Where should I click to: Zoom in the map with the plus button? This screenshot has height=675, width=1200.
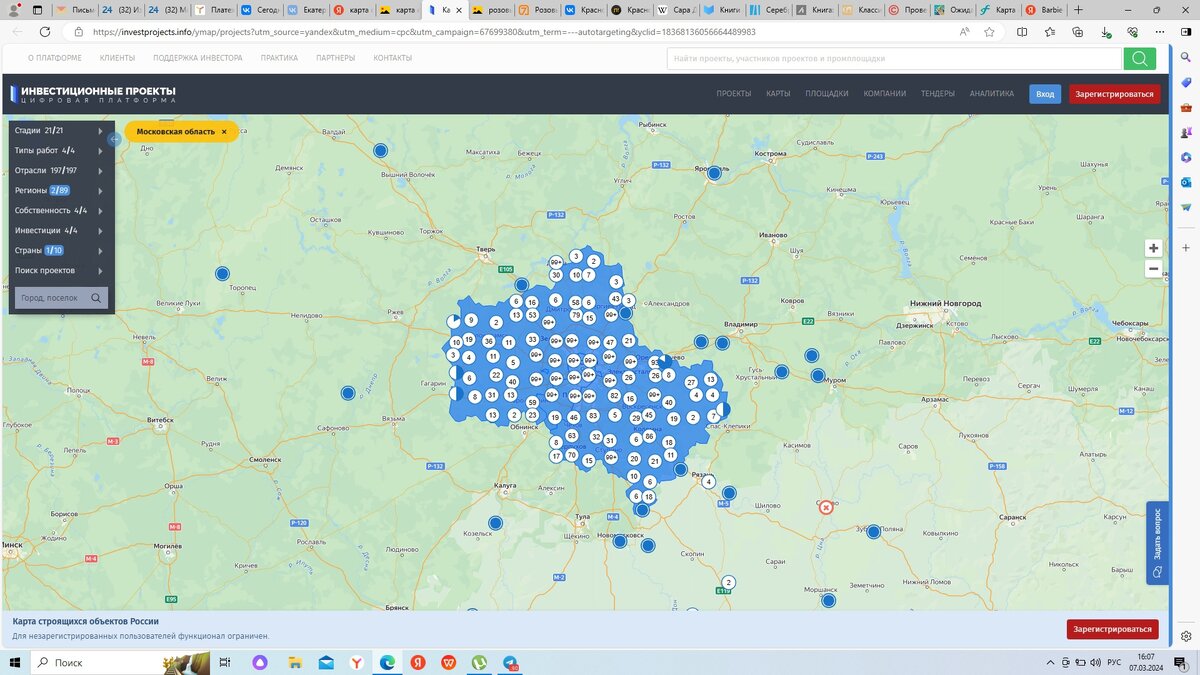(1153, 248)
